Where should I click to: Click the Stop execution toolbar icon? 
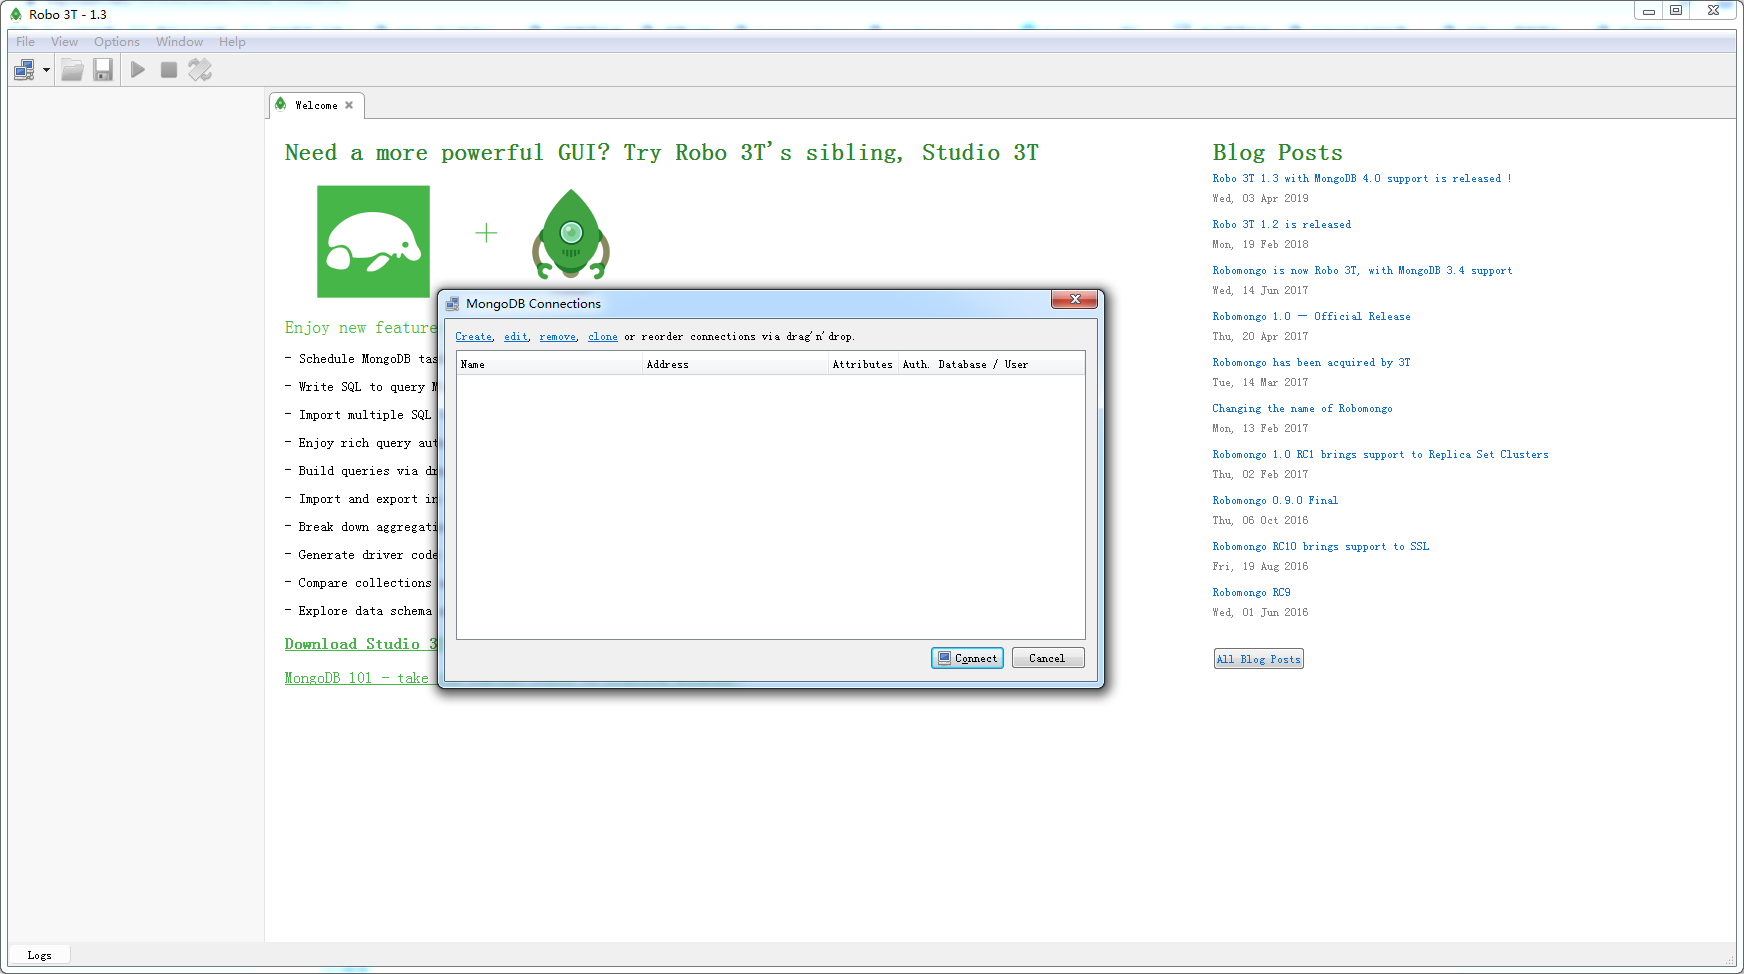[x=168, y=69]
